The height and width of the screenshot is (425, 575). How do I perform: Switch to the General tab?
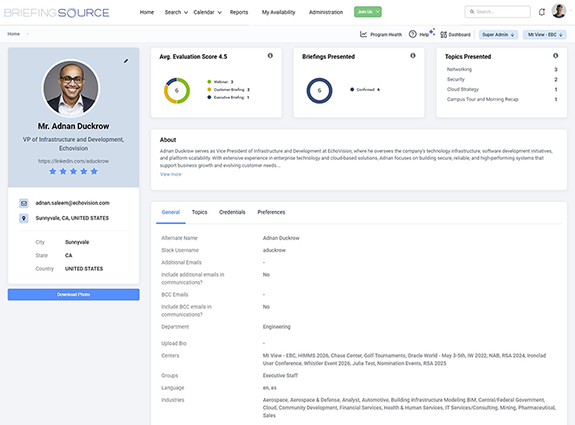pyautogui.click(x=171, y=212)
